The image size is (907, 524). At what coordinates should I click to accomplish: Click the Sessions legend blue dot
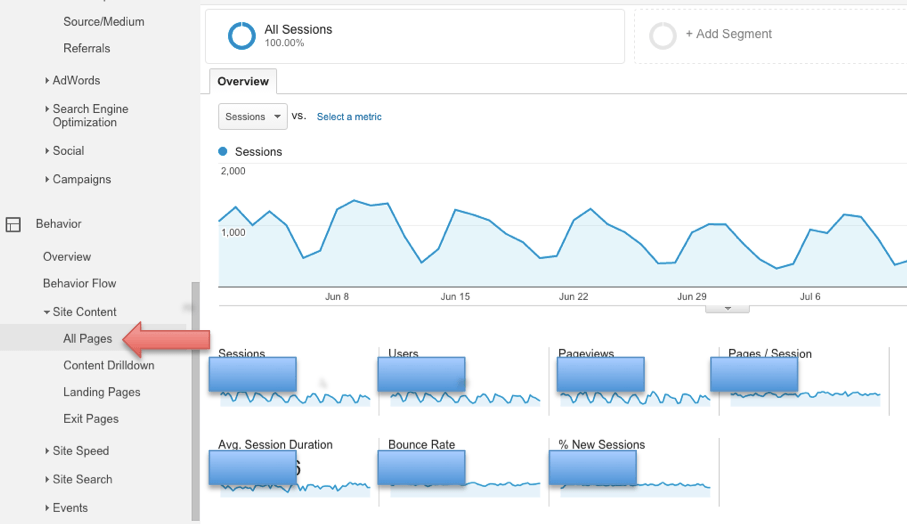tap(223, 152)
